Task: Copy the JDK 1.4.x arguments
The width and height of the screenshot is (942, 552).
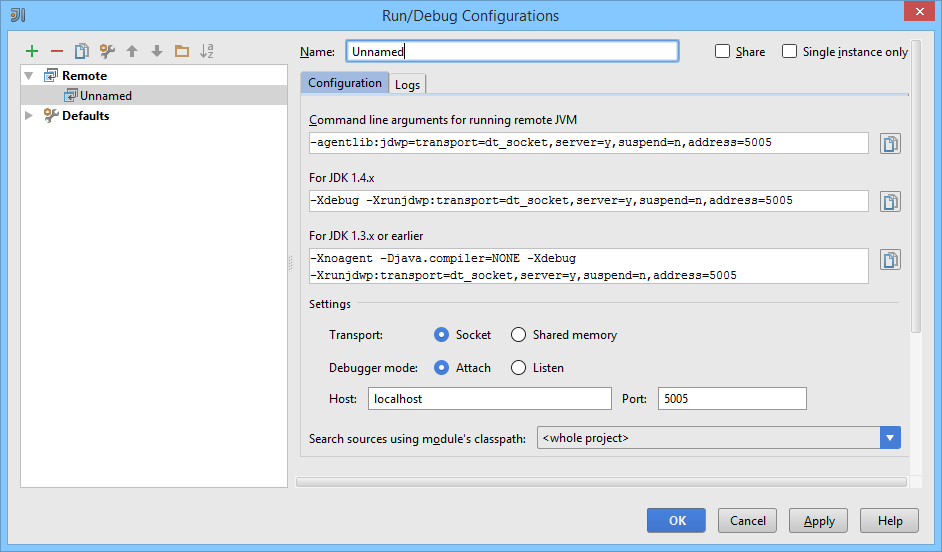Action: point(890,202)
